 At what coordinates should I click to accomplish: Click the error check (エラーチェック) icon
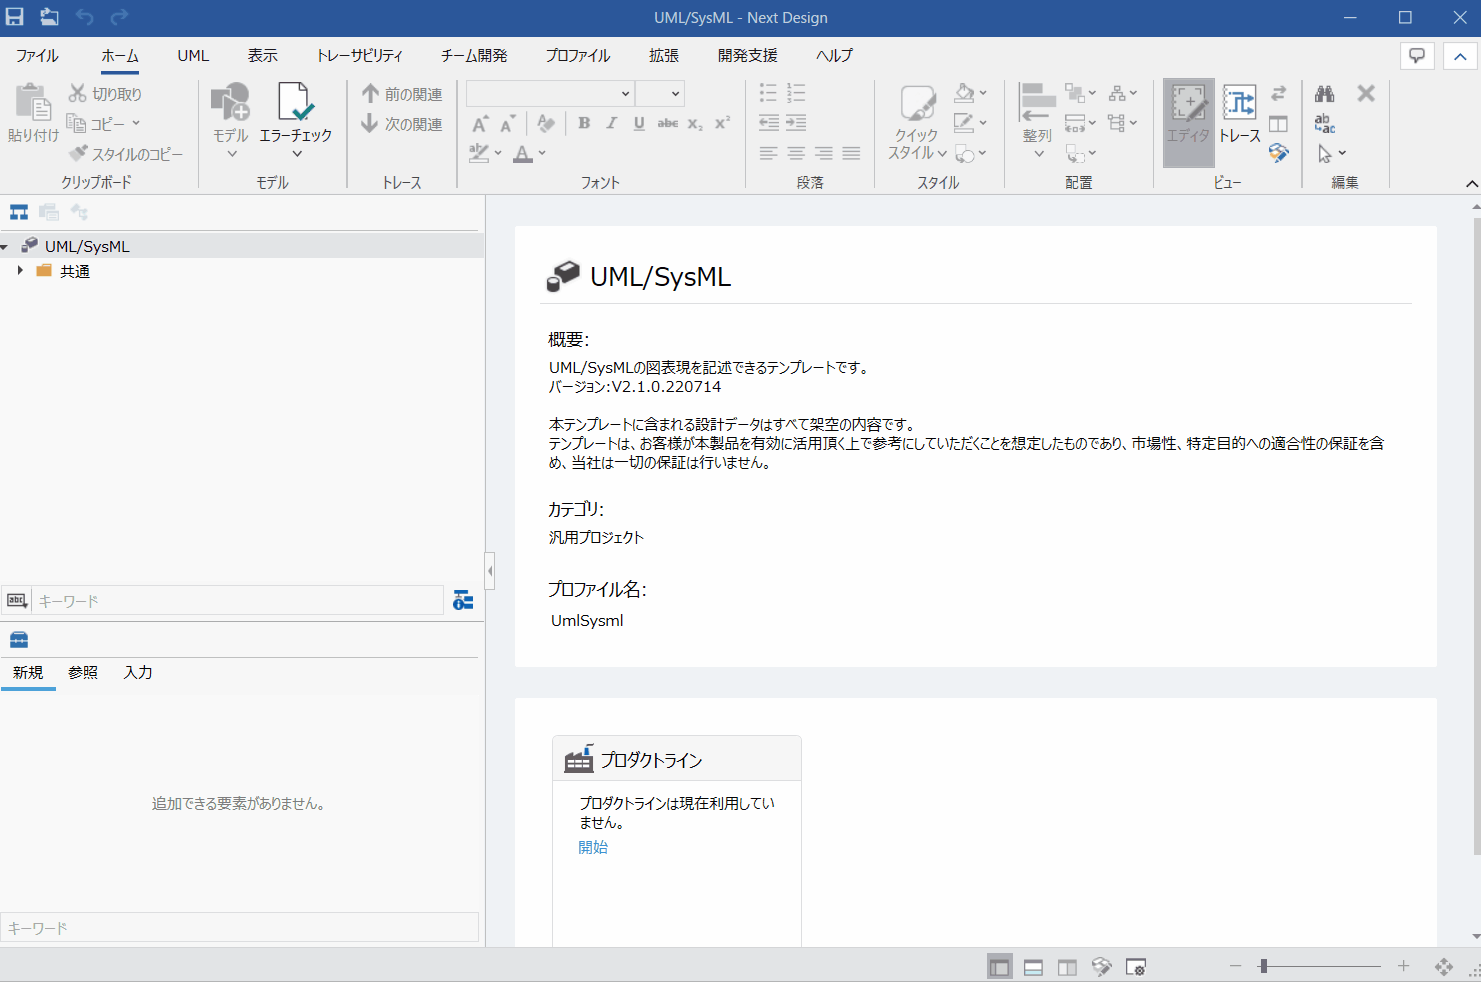[296, 102]
